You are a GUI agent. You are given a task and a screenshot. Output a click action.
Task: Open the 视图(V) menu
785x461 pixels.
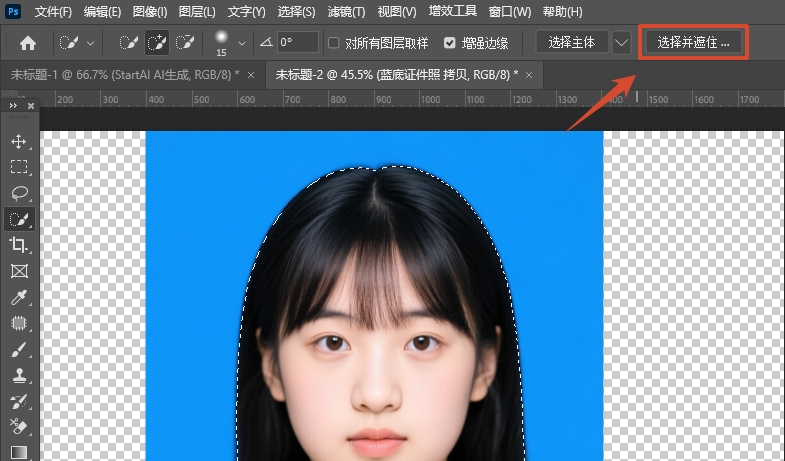tap(397, 12)
